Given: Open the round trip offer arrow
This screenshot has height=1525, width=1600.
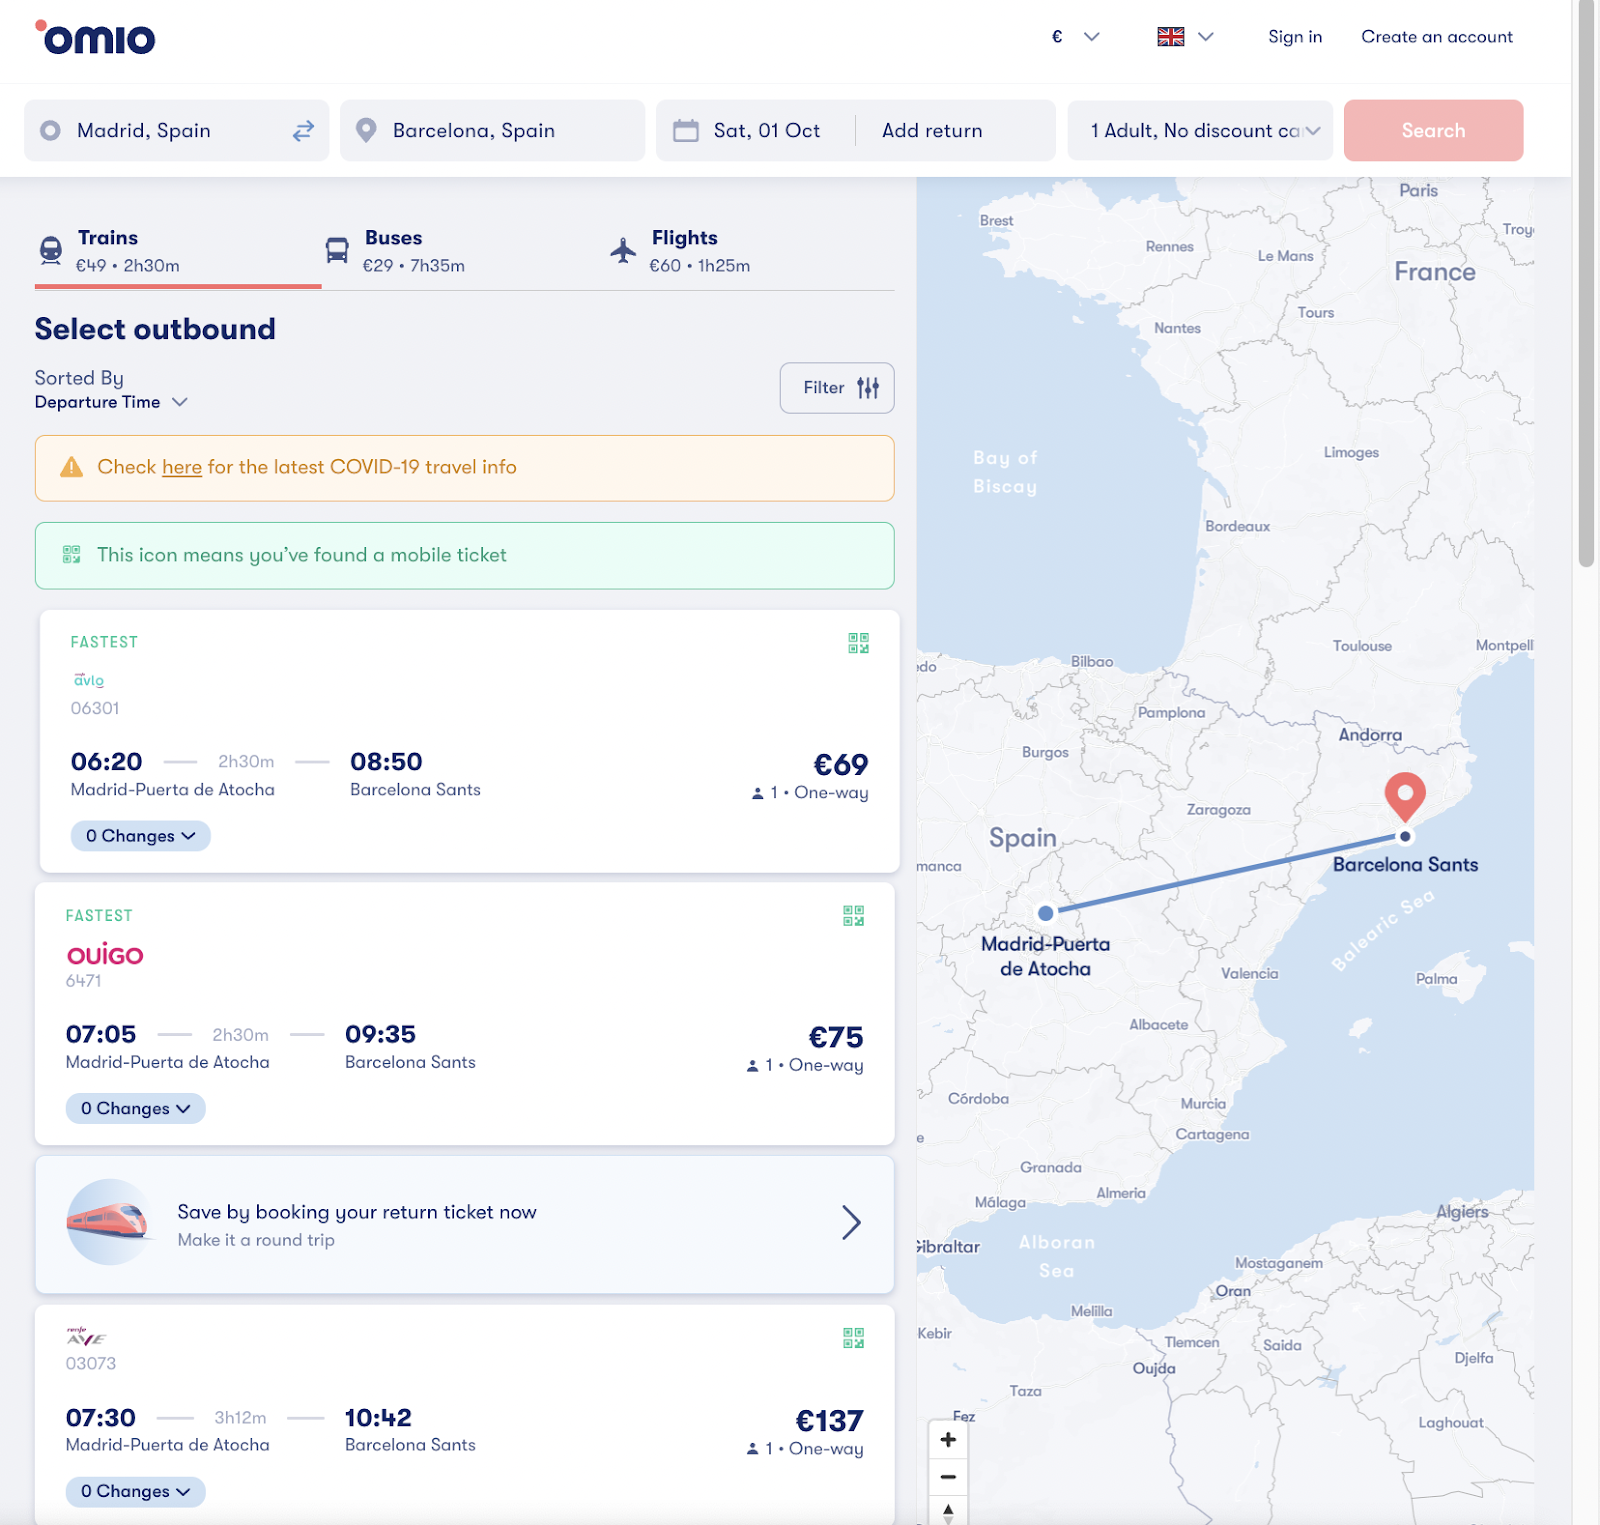Looking at the screenshot, I should (851, 1222).
